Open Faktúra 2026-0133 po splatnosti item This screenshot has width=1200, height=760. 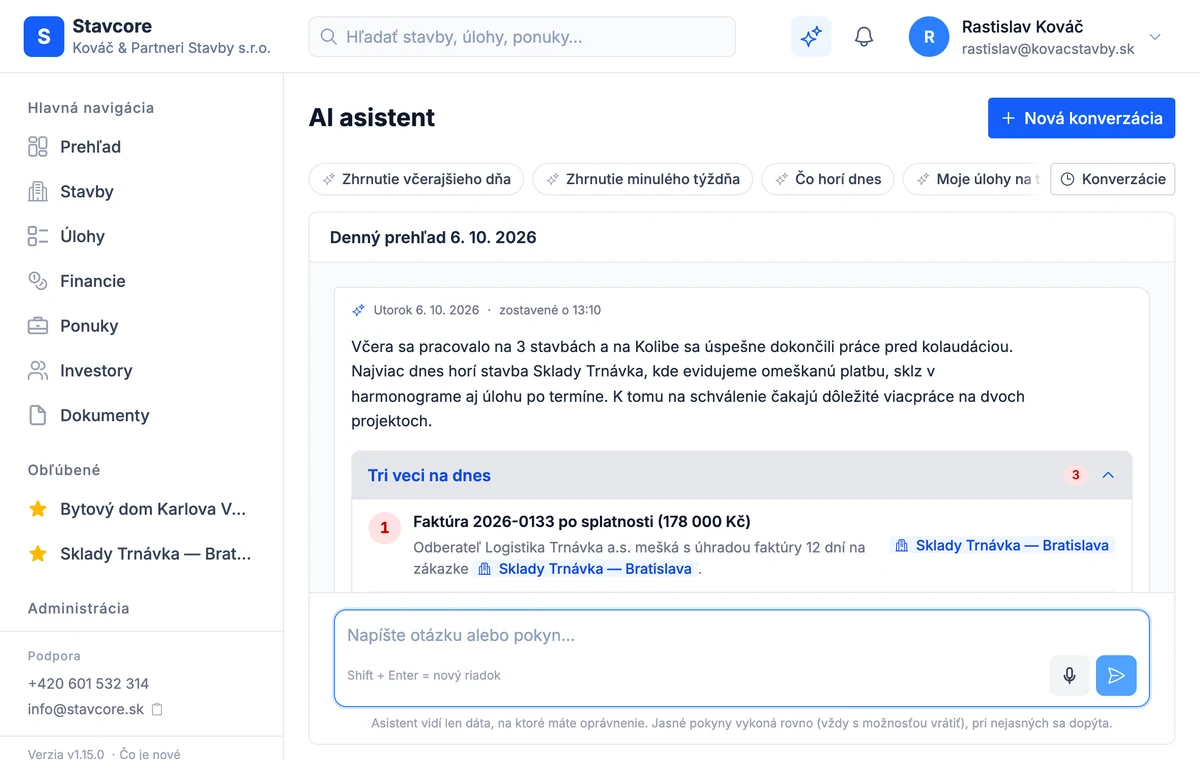[581, 522]
